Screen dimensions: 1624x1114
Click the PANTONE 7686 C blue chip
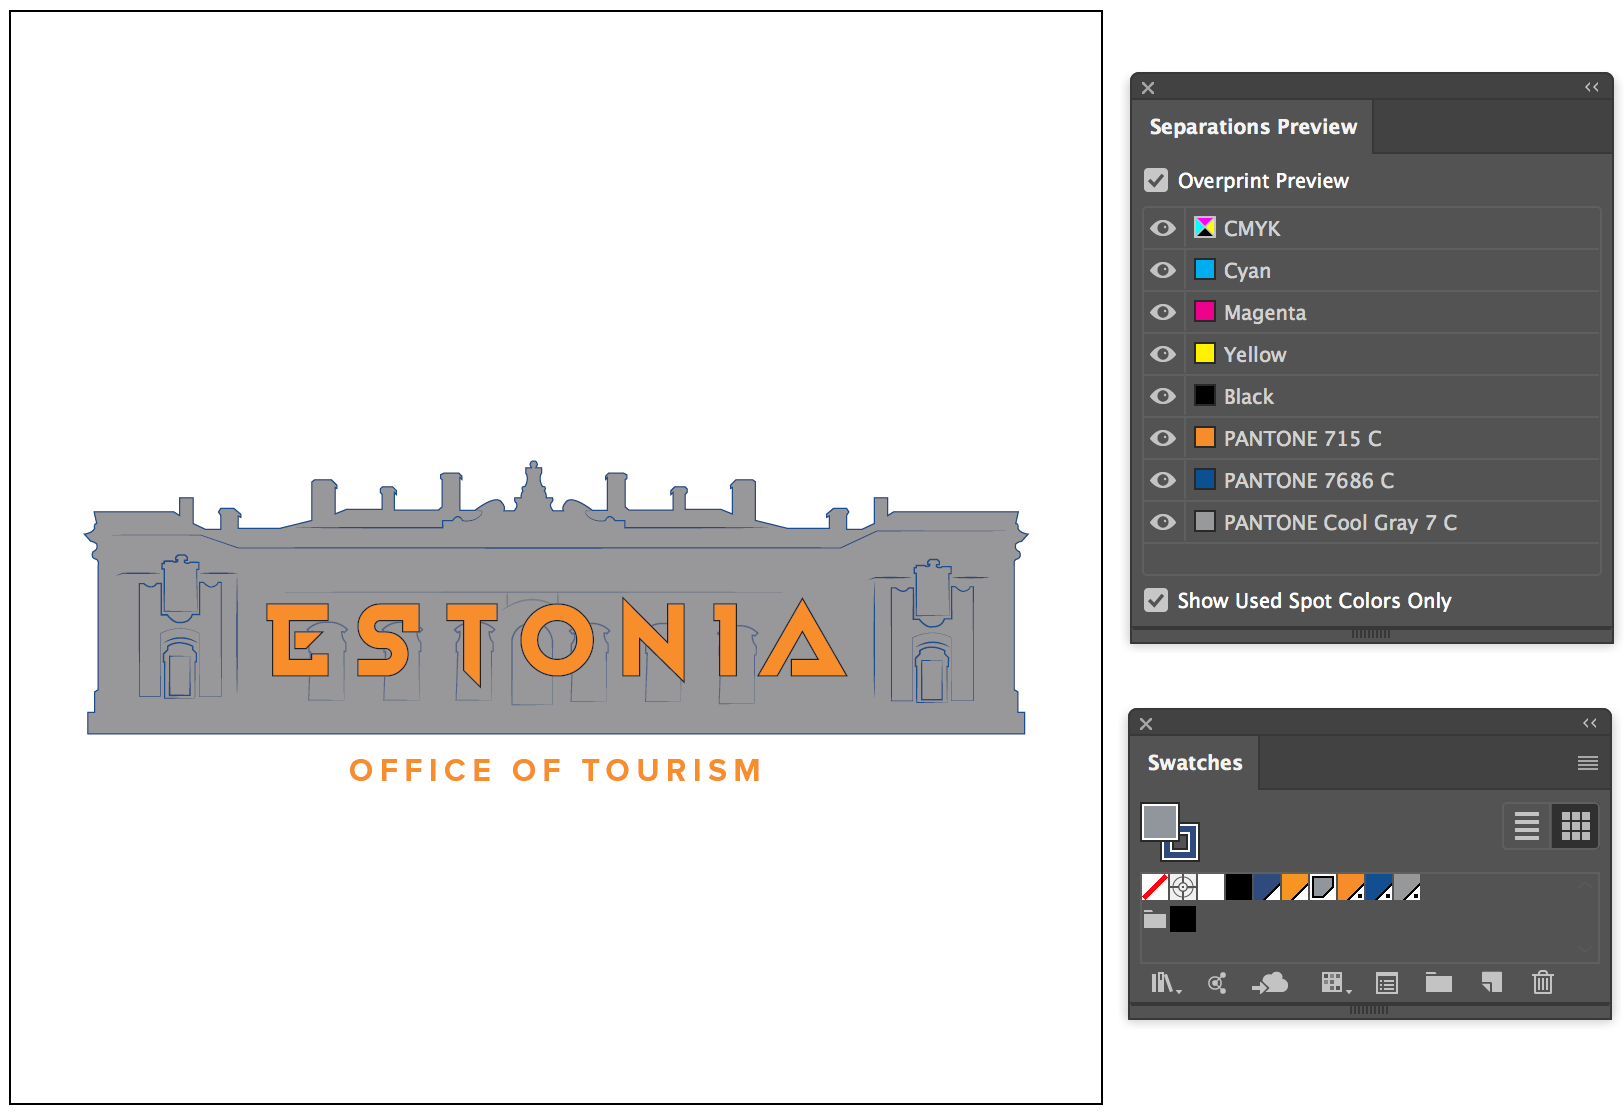[x=1205, y=479]
